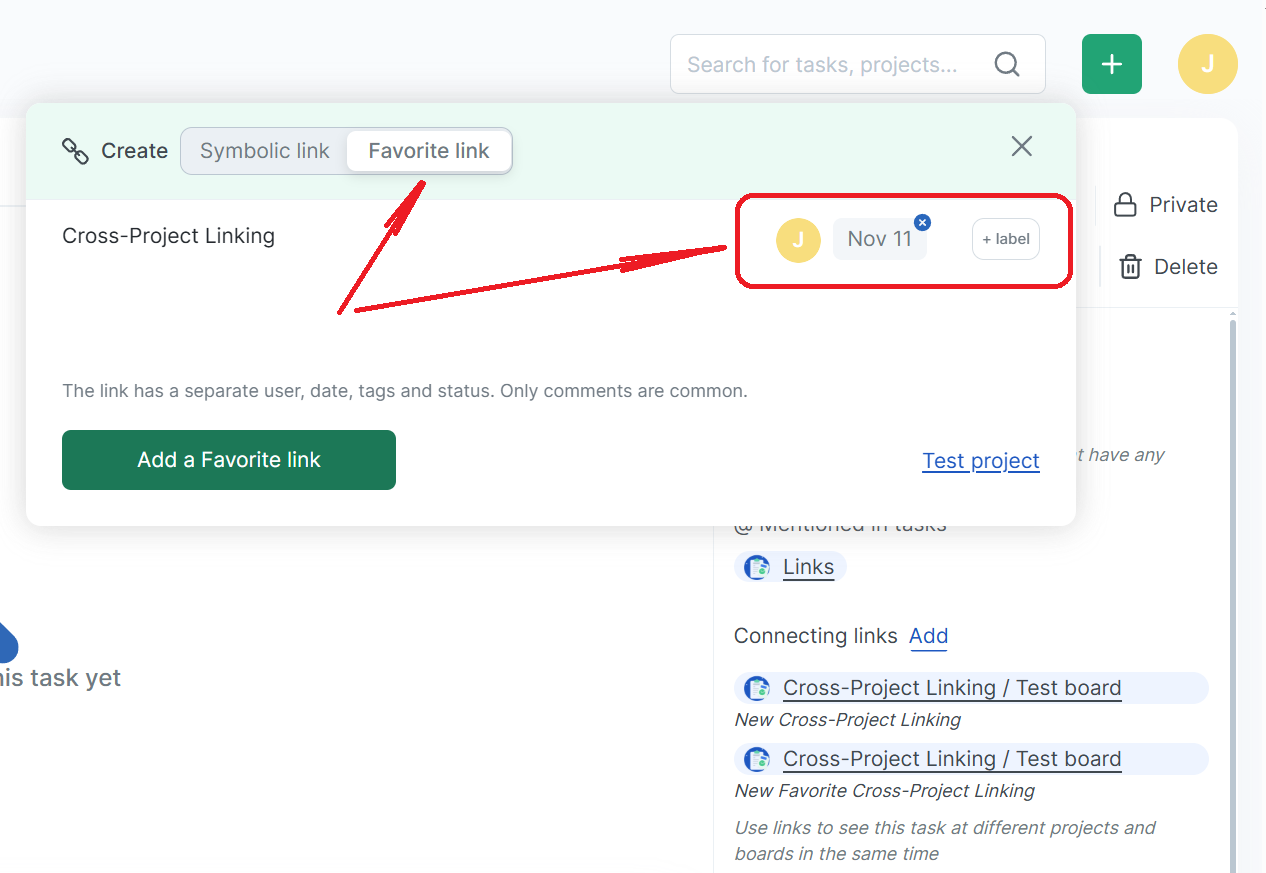Click the Links task icon
The image size is (1266, 873).
758,568
